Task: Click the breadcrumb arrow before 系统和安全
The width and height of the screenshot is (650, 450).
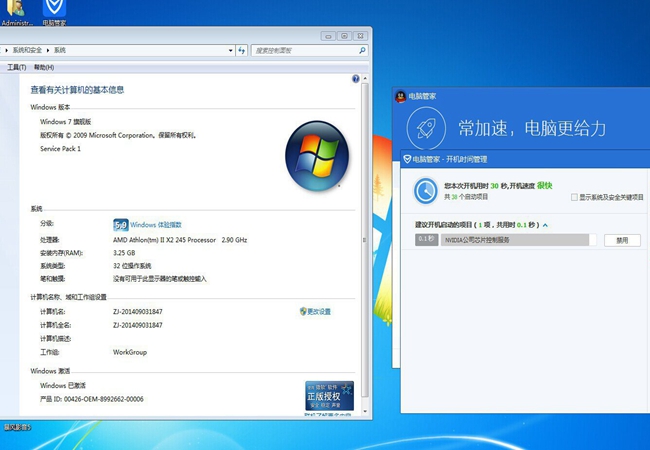Action: point(6,50)
